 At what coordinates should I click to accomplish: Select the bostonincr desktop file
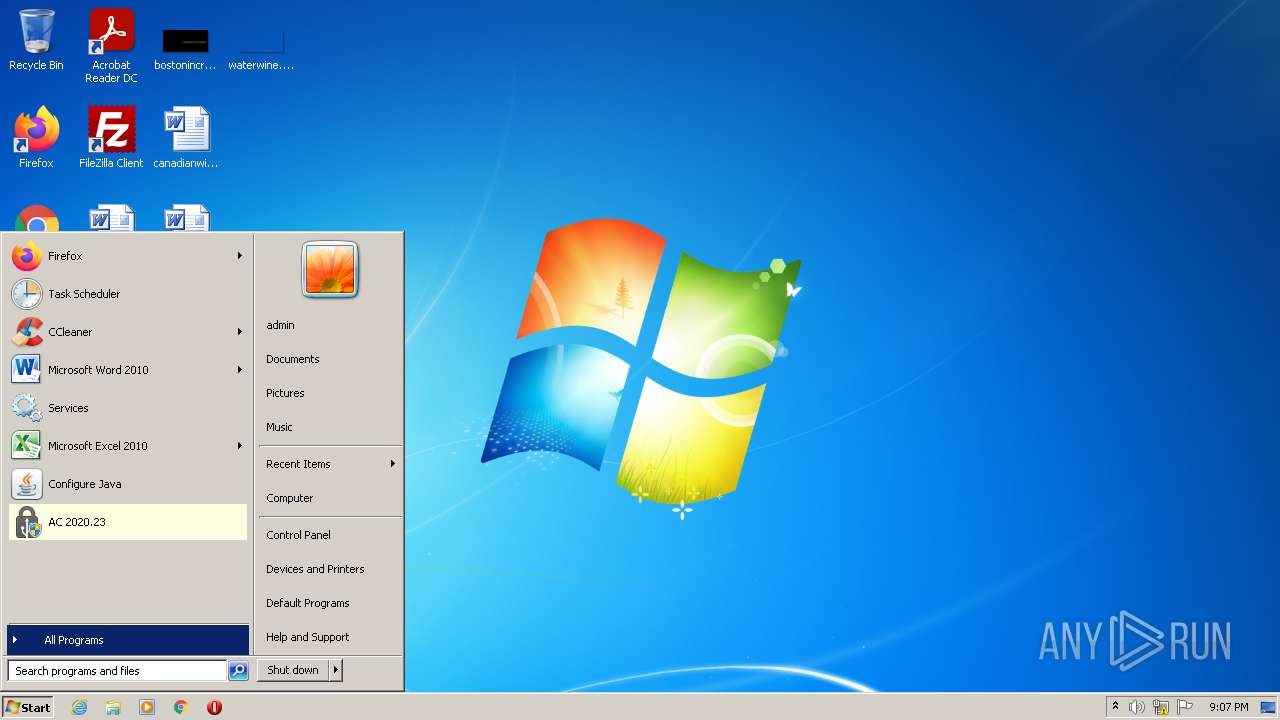[185, 50]
